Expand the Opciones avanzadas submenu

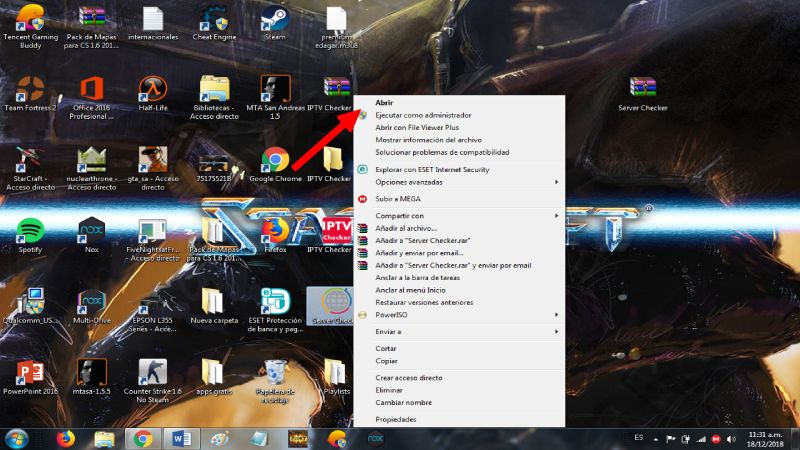click(x=459, y=182)
